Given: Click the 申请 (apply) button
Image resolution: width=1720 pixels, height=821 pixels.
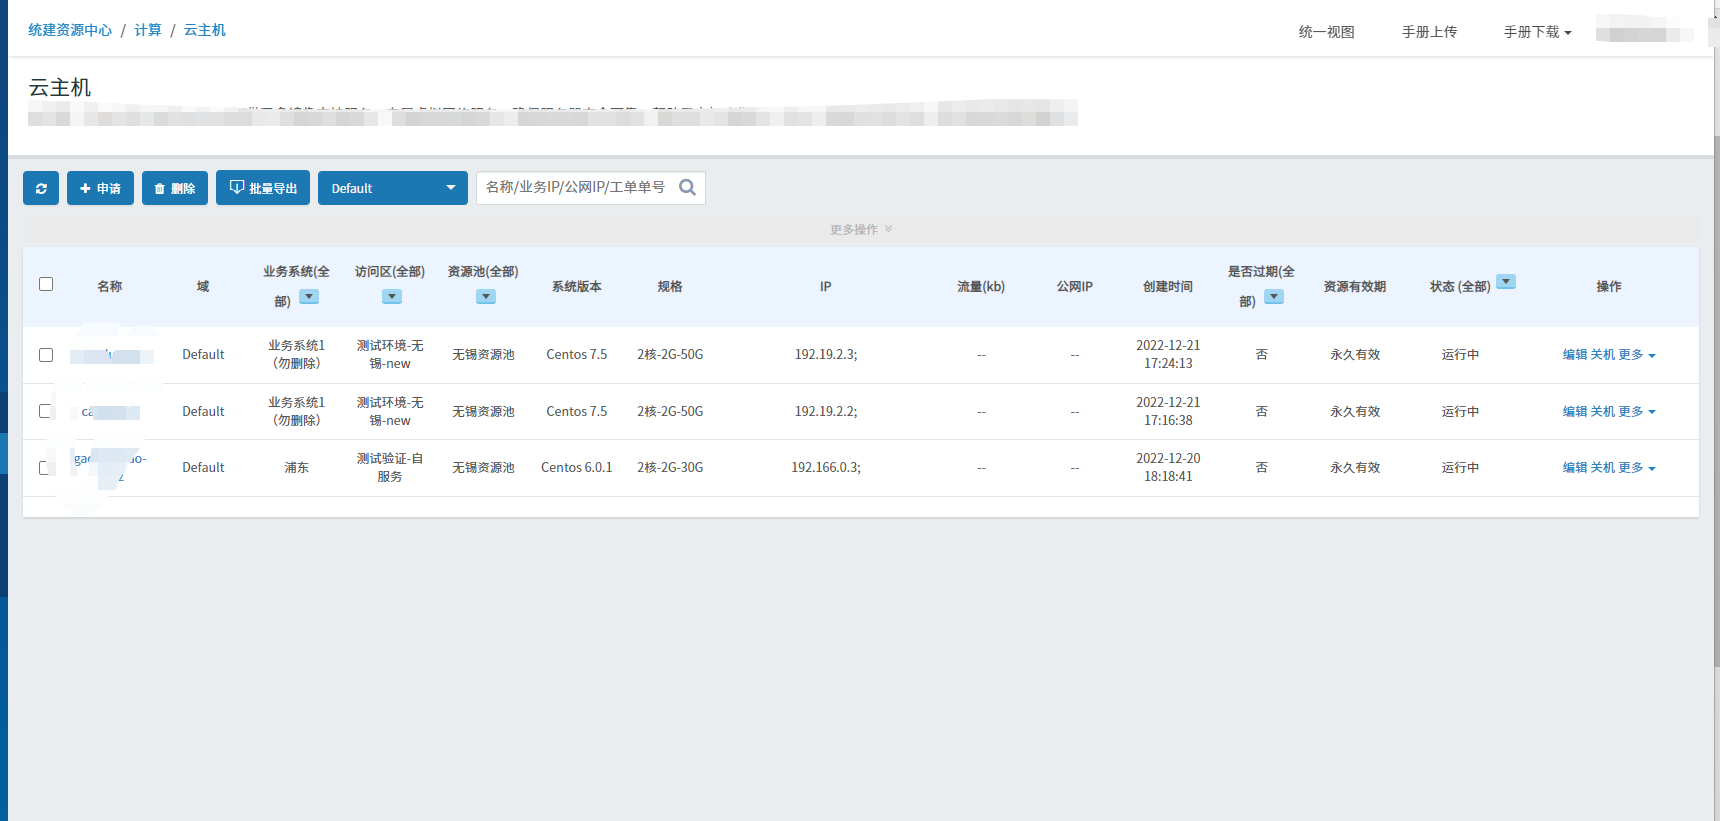Looking at the screenshot, I should tap(100, 188).
